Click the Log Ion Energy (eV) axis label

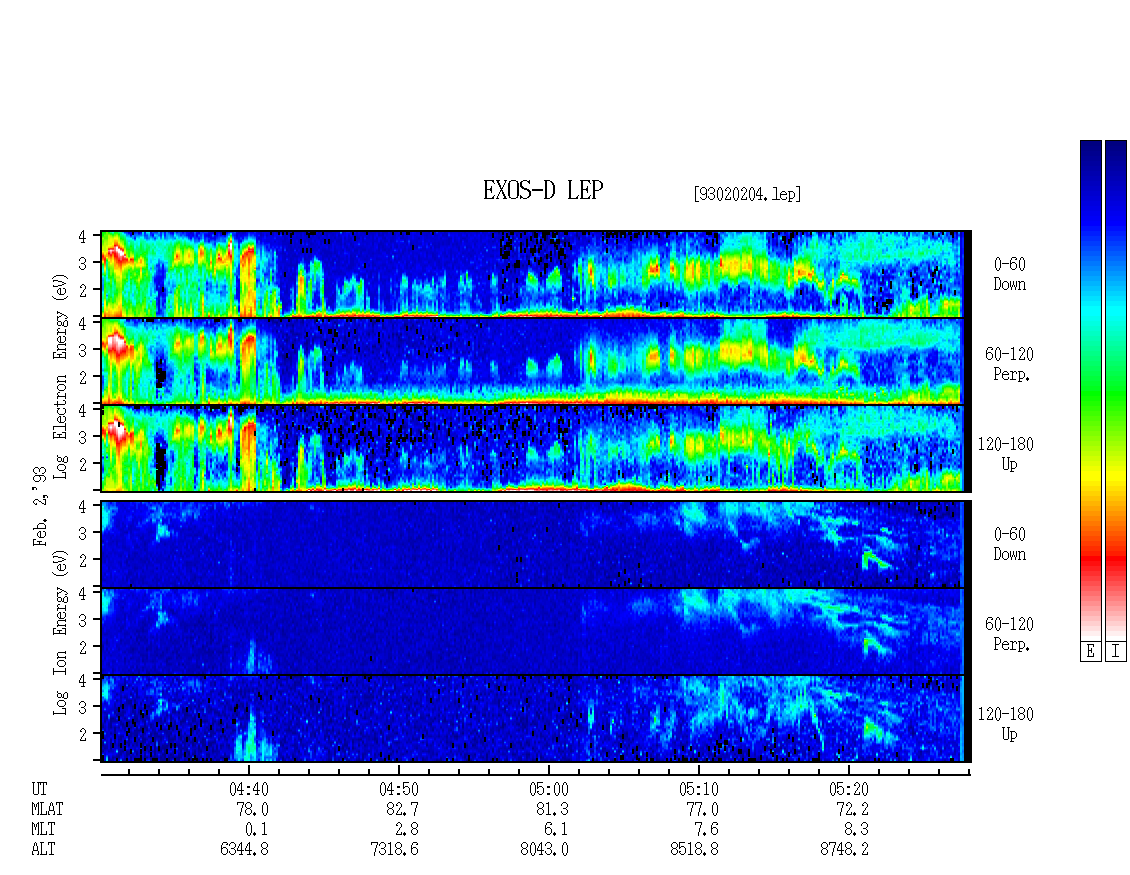point(60,633)
